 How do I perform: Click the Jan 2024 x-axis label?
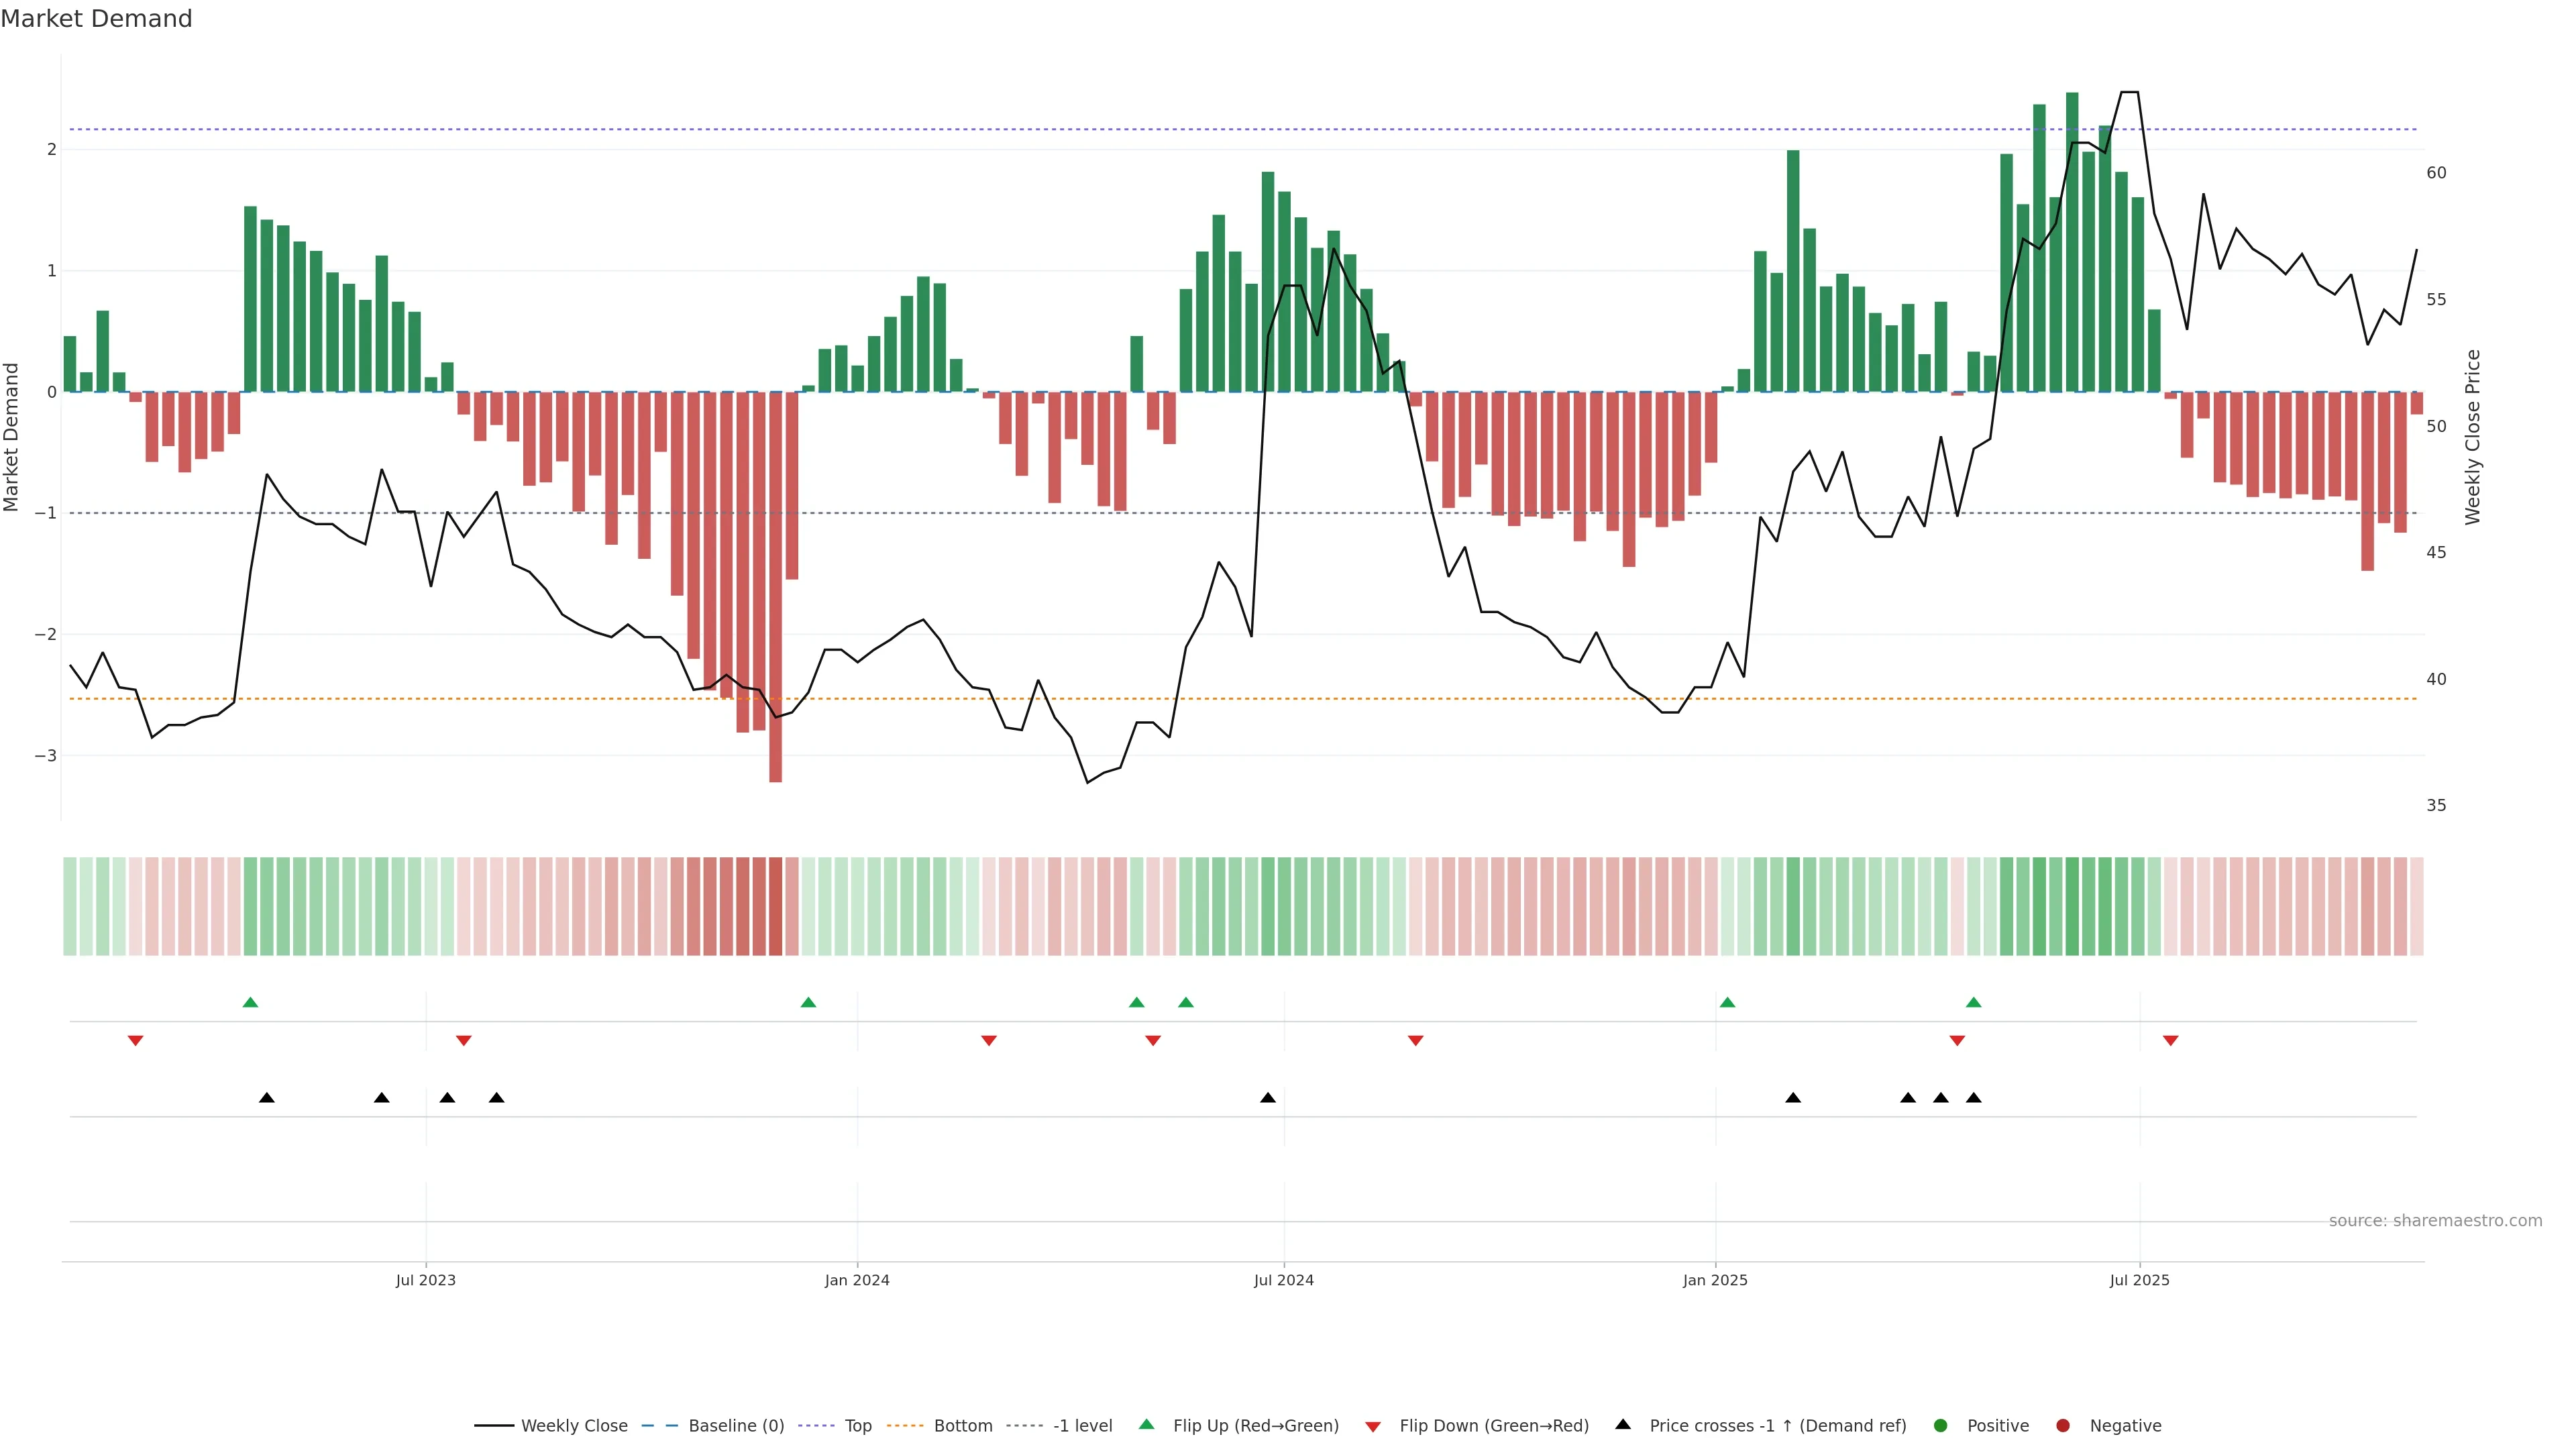857,1280
